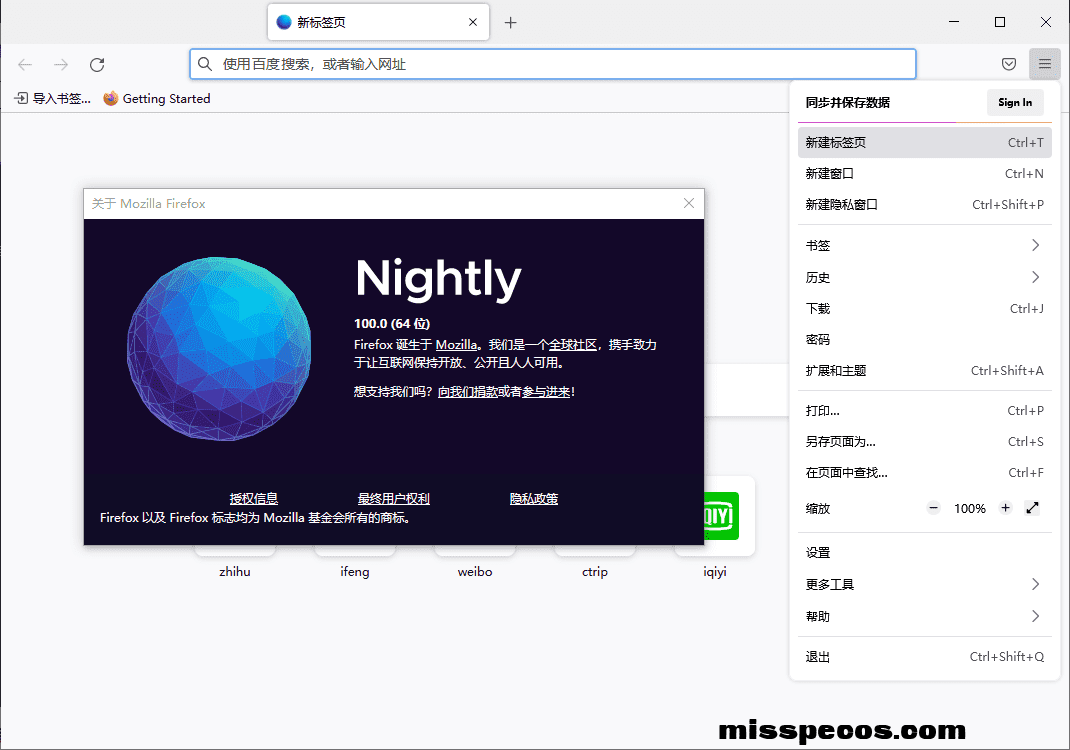The height and width of the screenshot is (750, 1070).
Task: Click the minus button to decrease zoom
Action: 933,508
